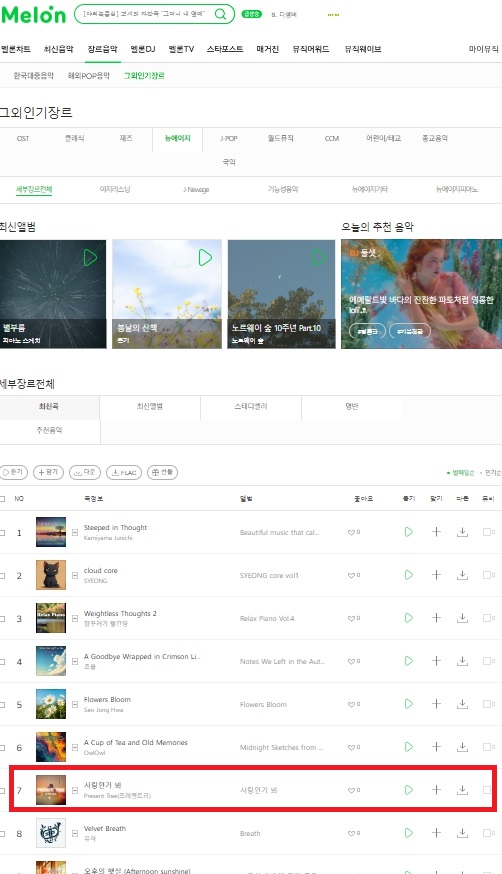Open the 뉴에이지 genre tab
The image size is (502, 874).
tap(177, 138)
